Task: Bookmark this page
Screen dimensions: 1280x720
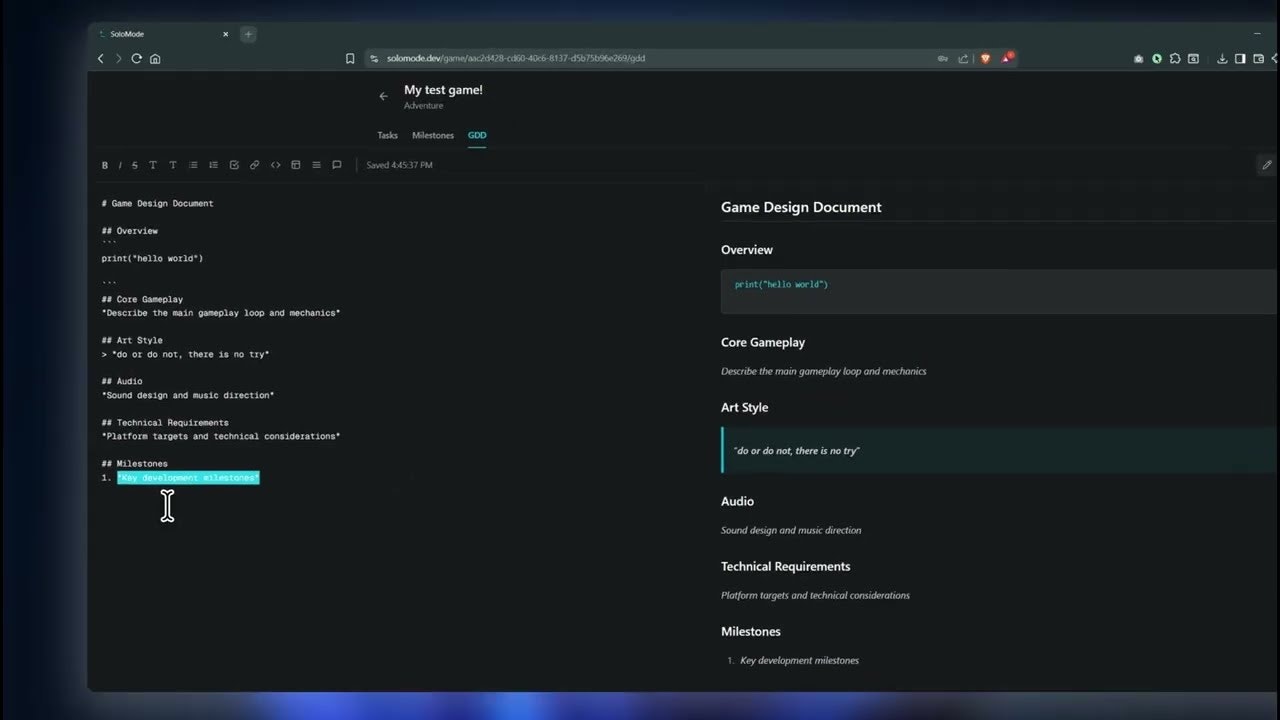Action: pos(350,59)
